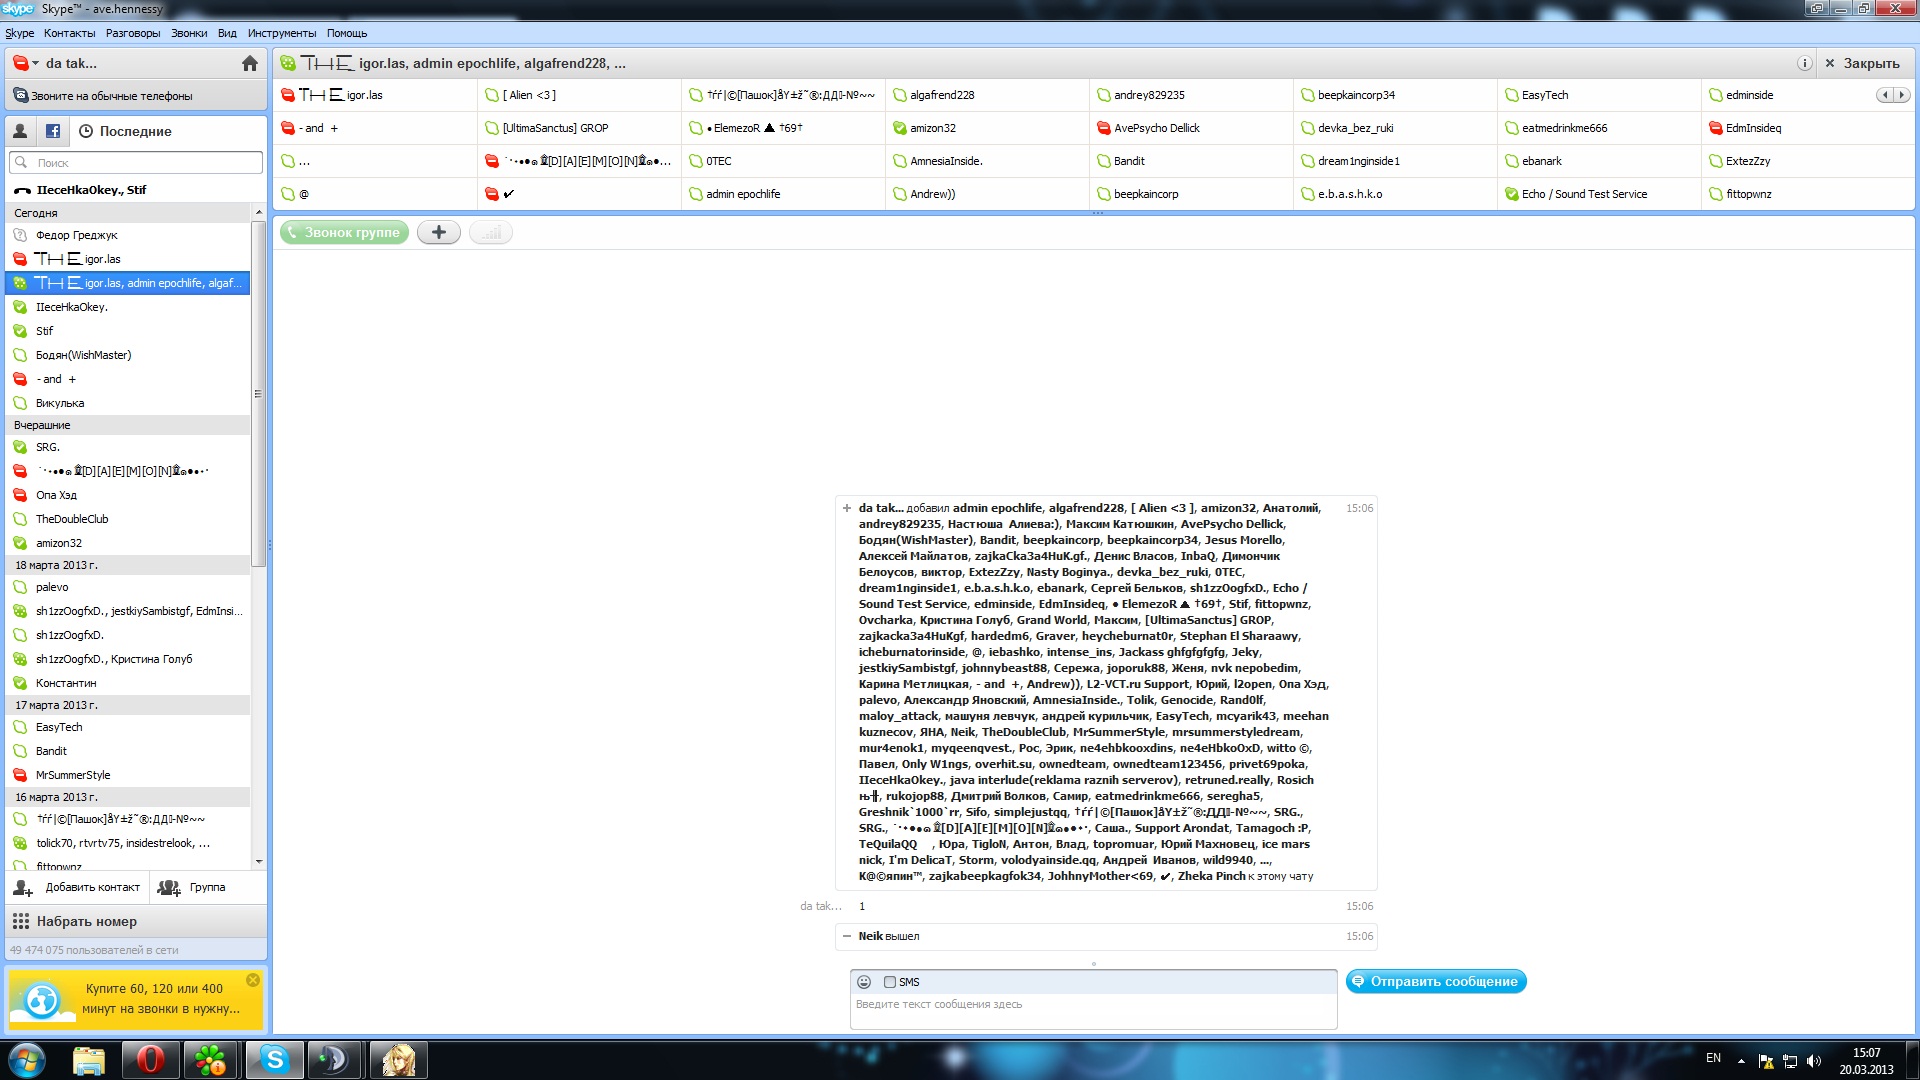This screenshot has height=1080, width=1920.
Task: Click the message text input area
Action: click(1093, 1010)
